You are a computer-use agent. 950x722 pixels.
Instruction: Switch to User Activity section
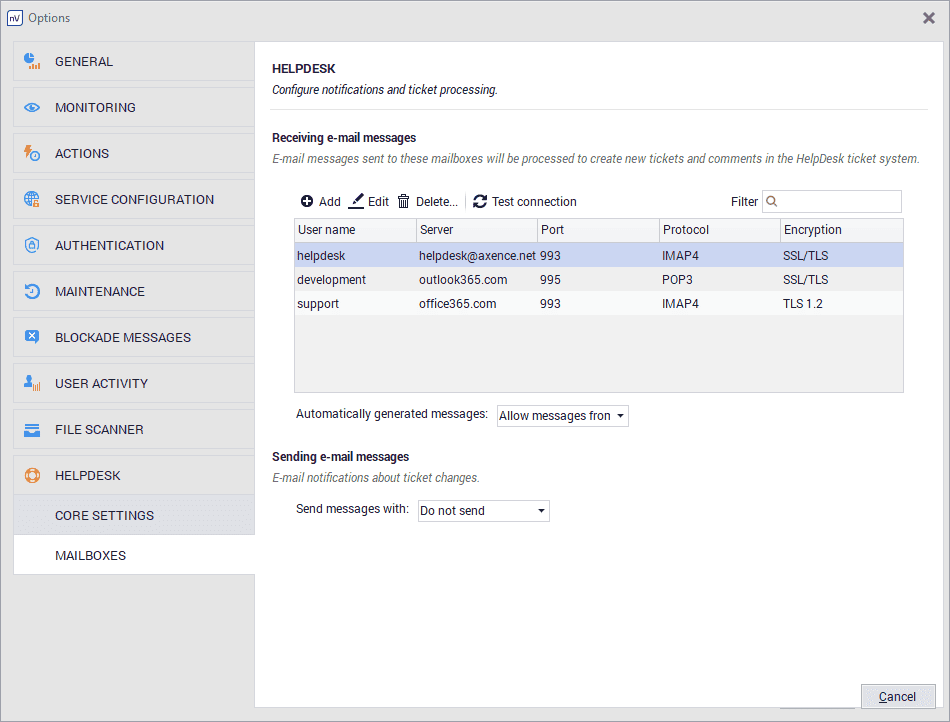pos(101,384)
